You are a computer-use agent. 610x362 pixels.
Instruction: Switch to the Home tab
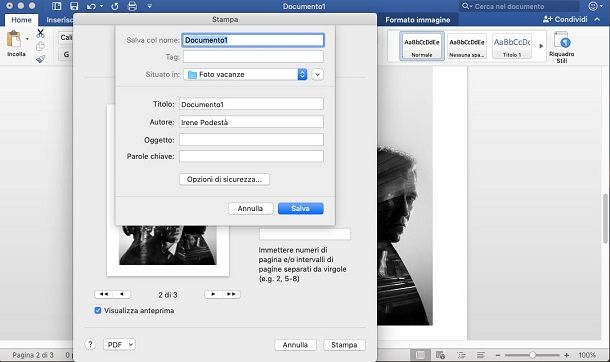(21, 20)
